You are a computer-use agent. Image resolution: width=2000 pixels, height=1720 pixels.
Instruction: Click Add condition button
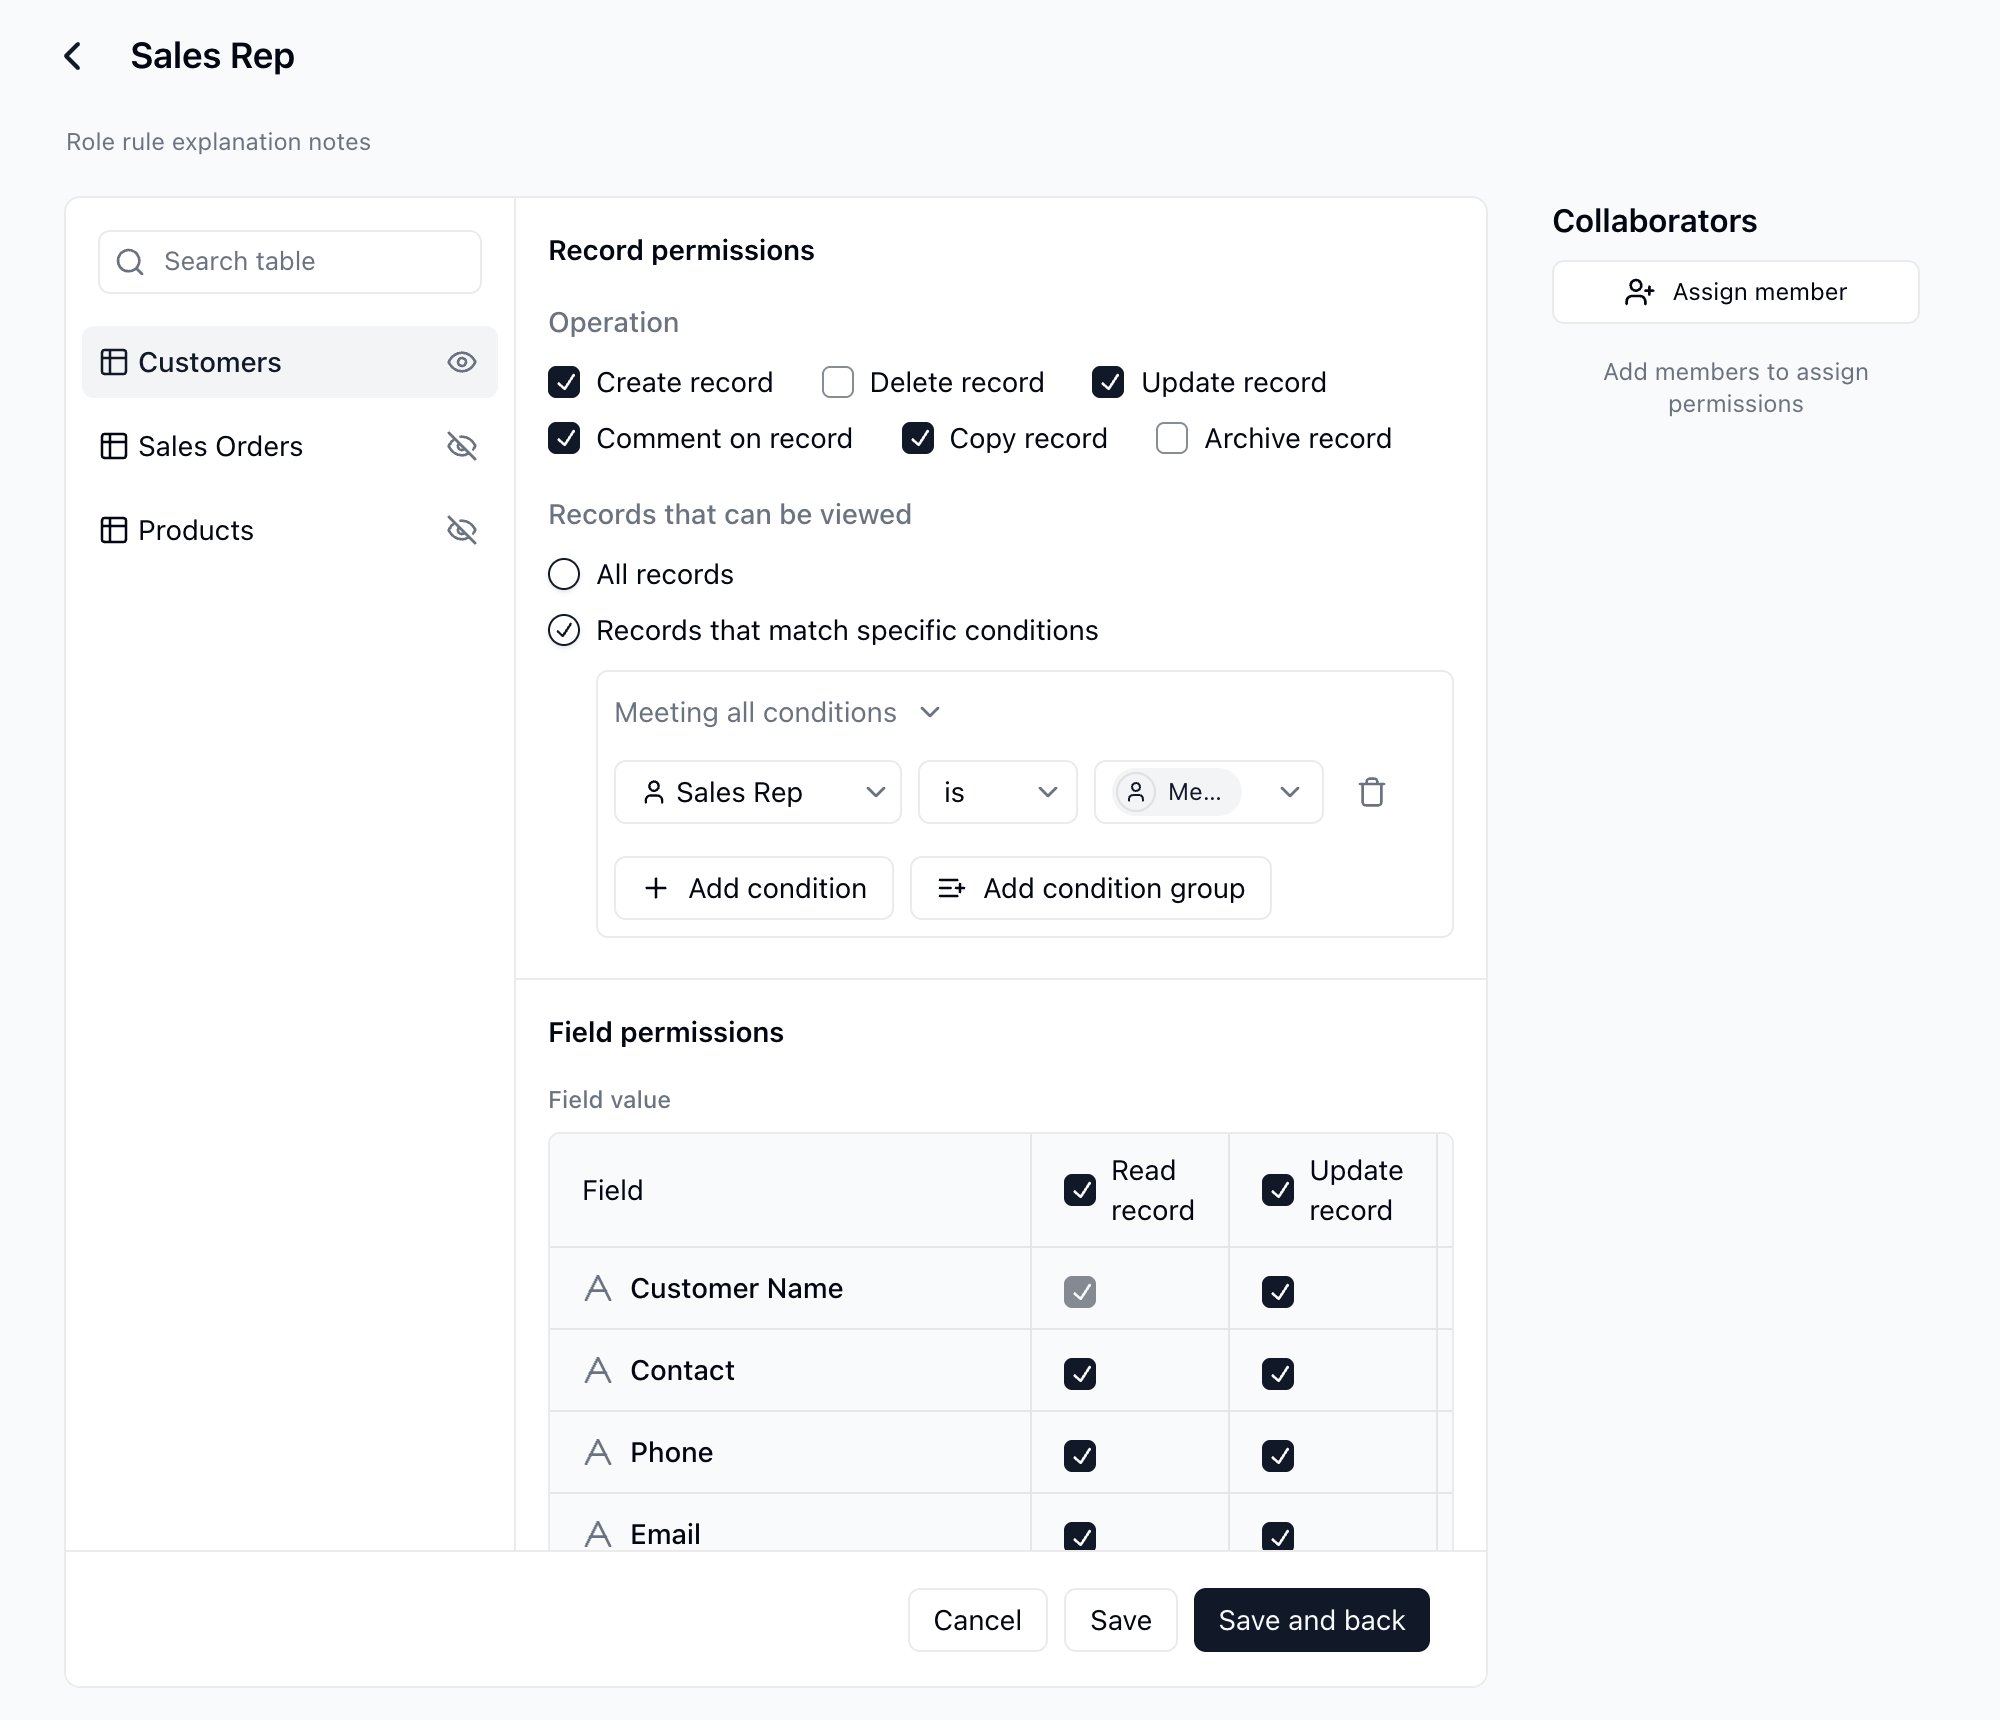(754, 888)
